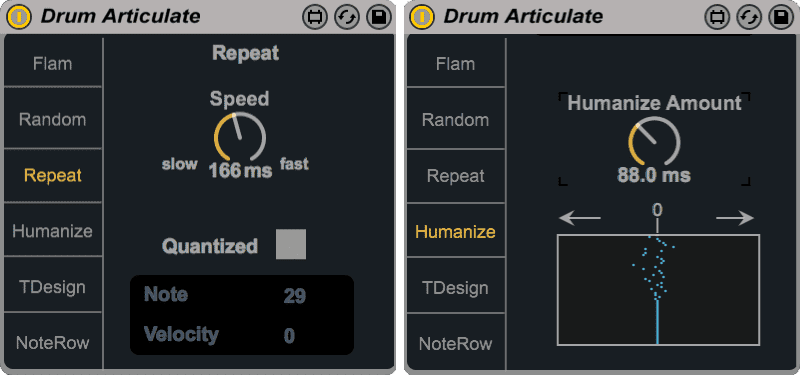The height and width of the screenshot is (375, 800).
Task: Click the right arrow above humanize display
Action: (735, 218)
